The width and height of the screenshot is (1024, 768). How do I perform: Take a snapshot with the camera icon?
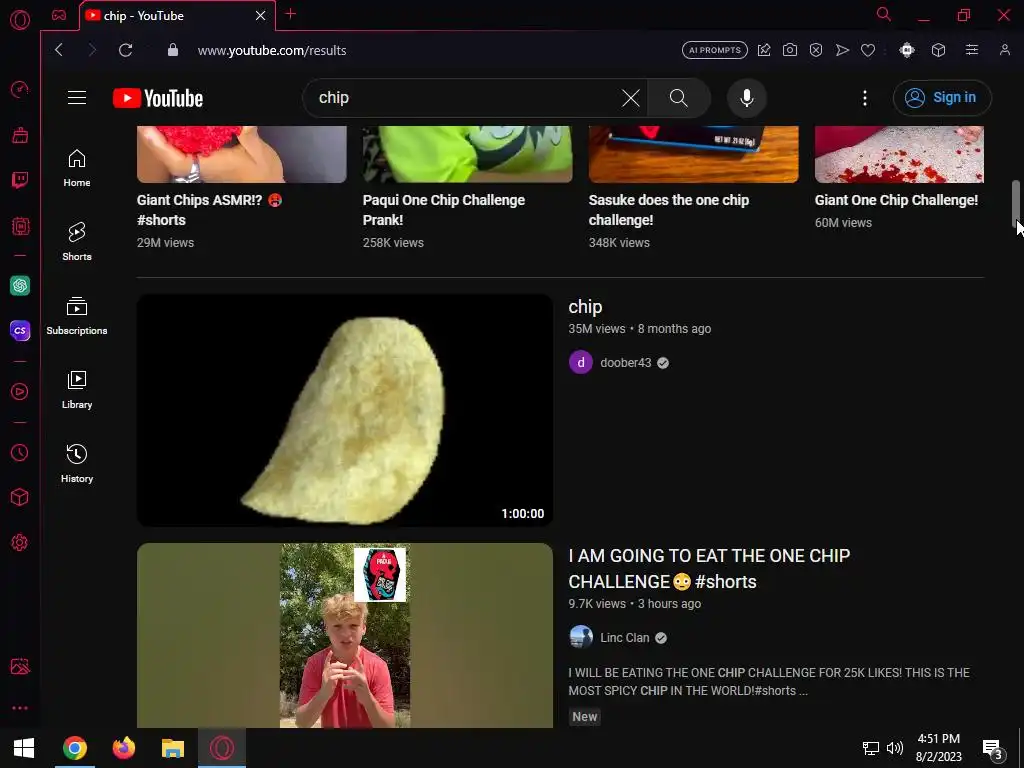[x=790, y=50]
